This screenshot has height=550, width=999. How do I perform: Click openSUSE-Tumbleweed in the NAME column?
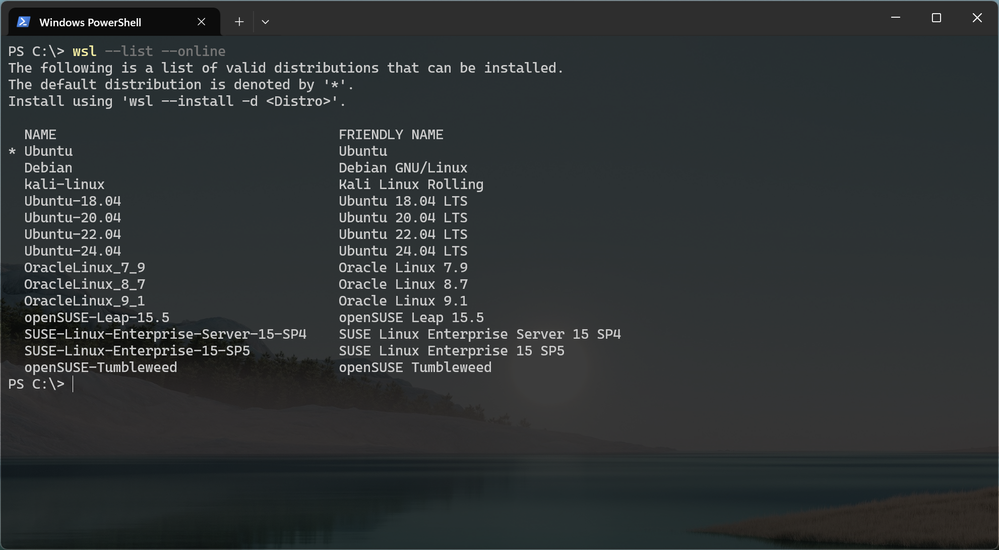point(100,367)
